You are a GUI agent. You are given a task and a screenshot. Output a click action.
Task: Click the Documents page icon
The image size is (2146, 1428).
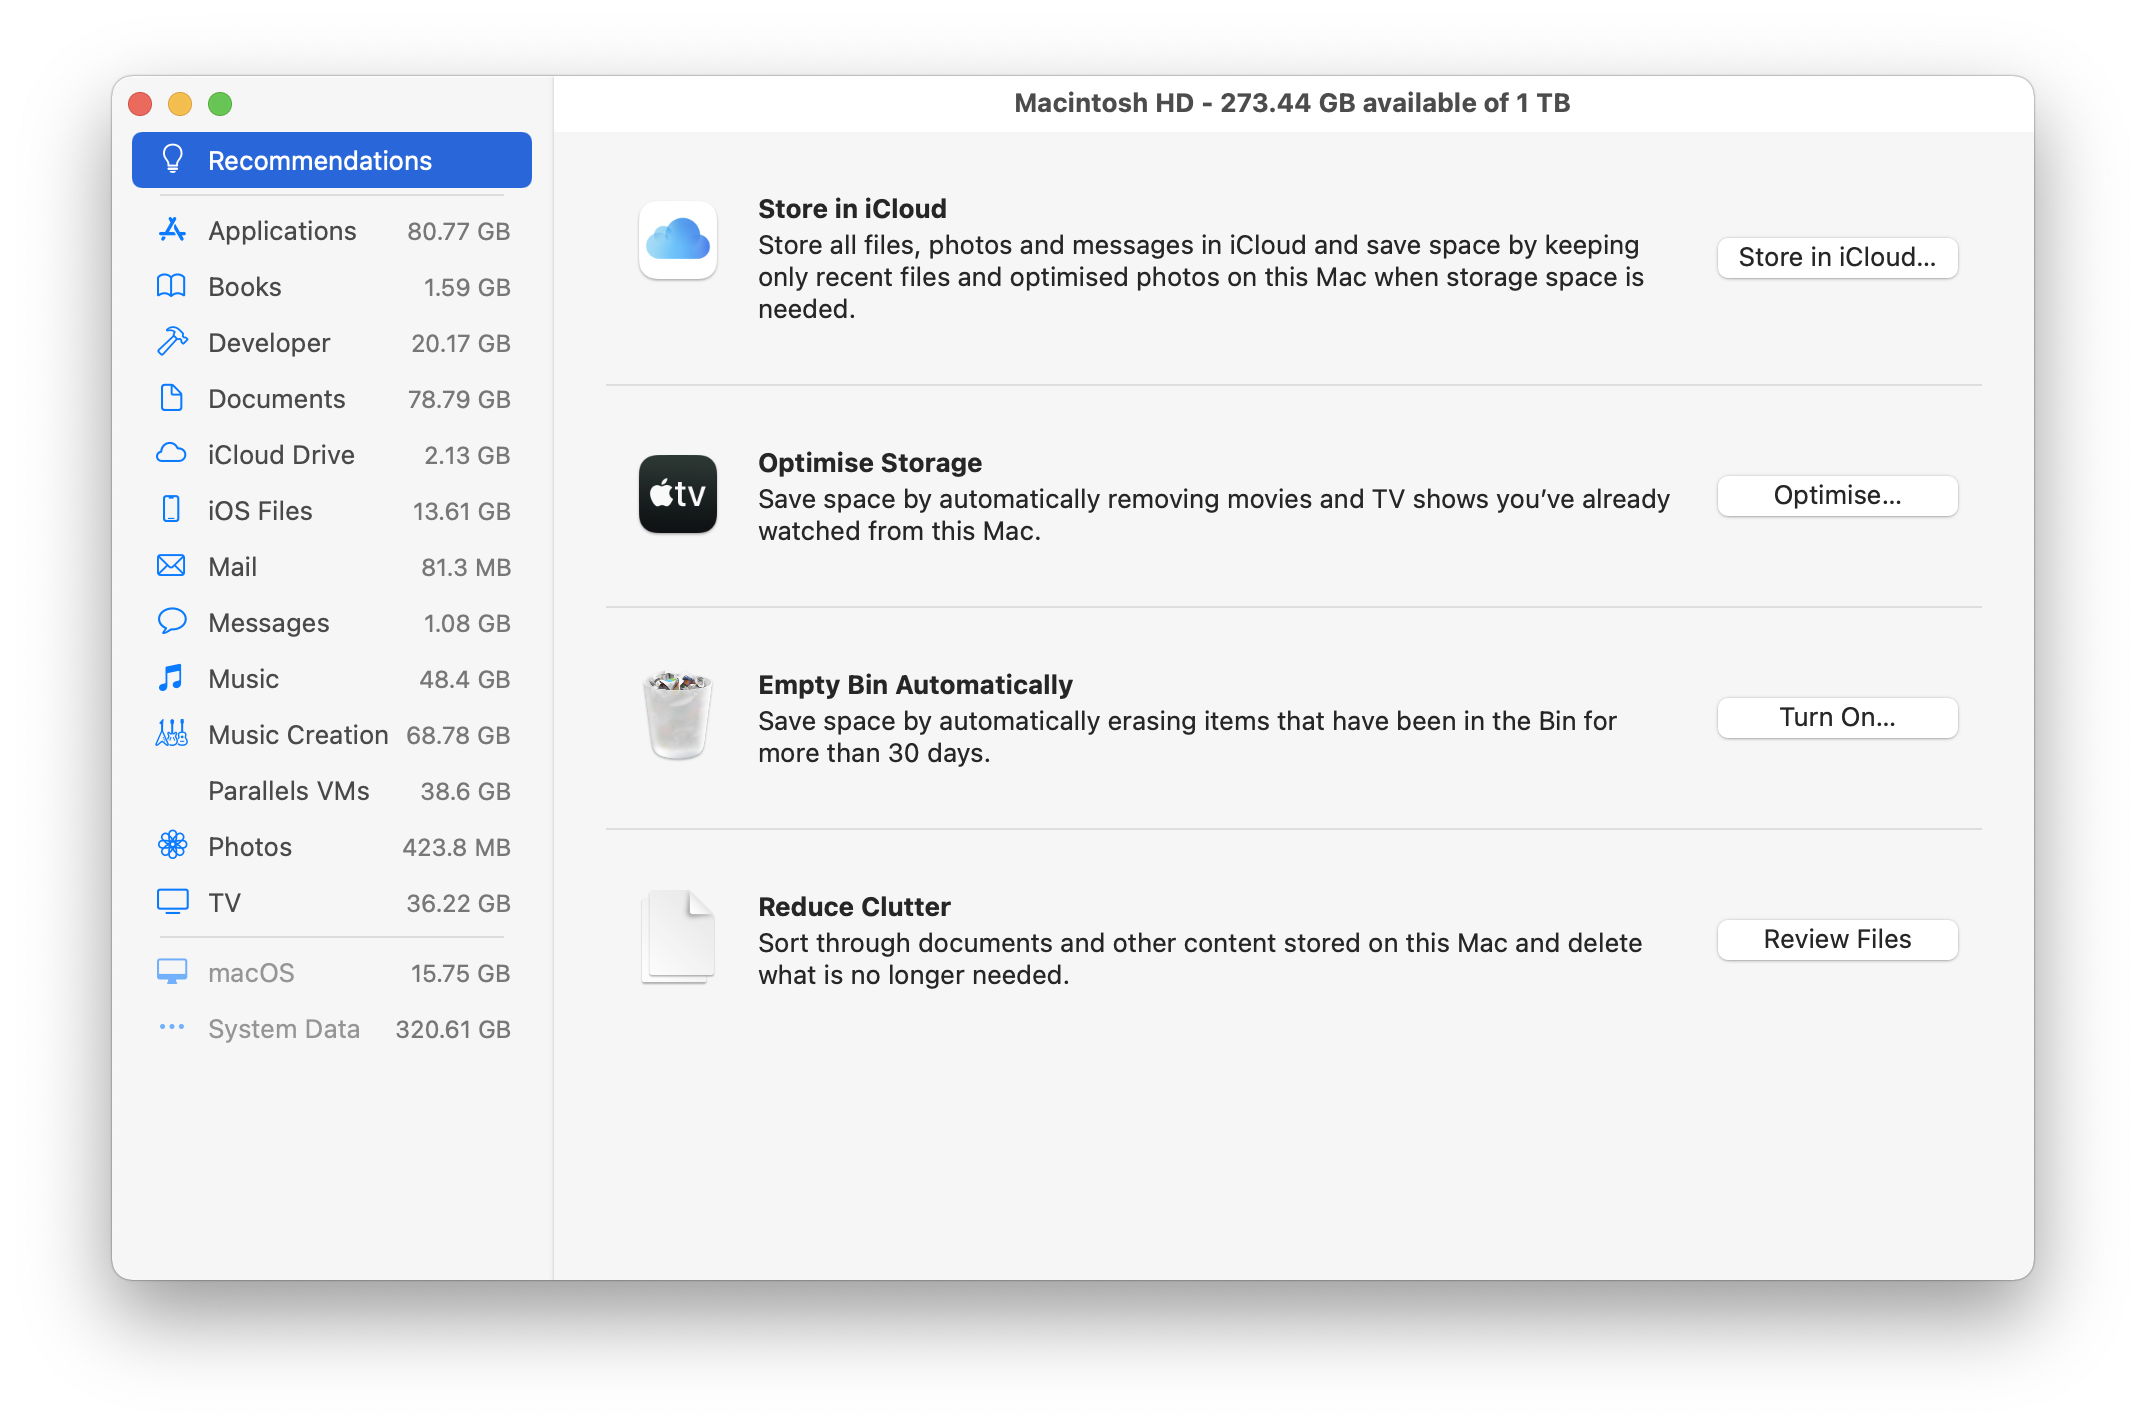coord(172,398)
